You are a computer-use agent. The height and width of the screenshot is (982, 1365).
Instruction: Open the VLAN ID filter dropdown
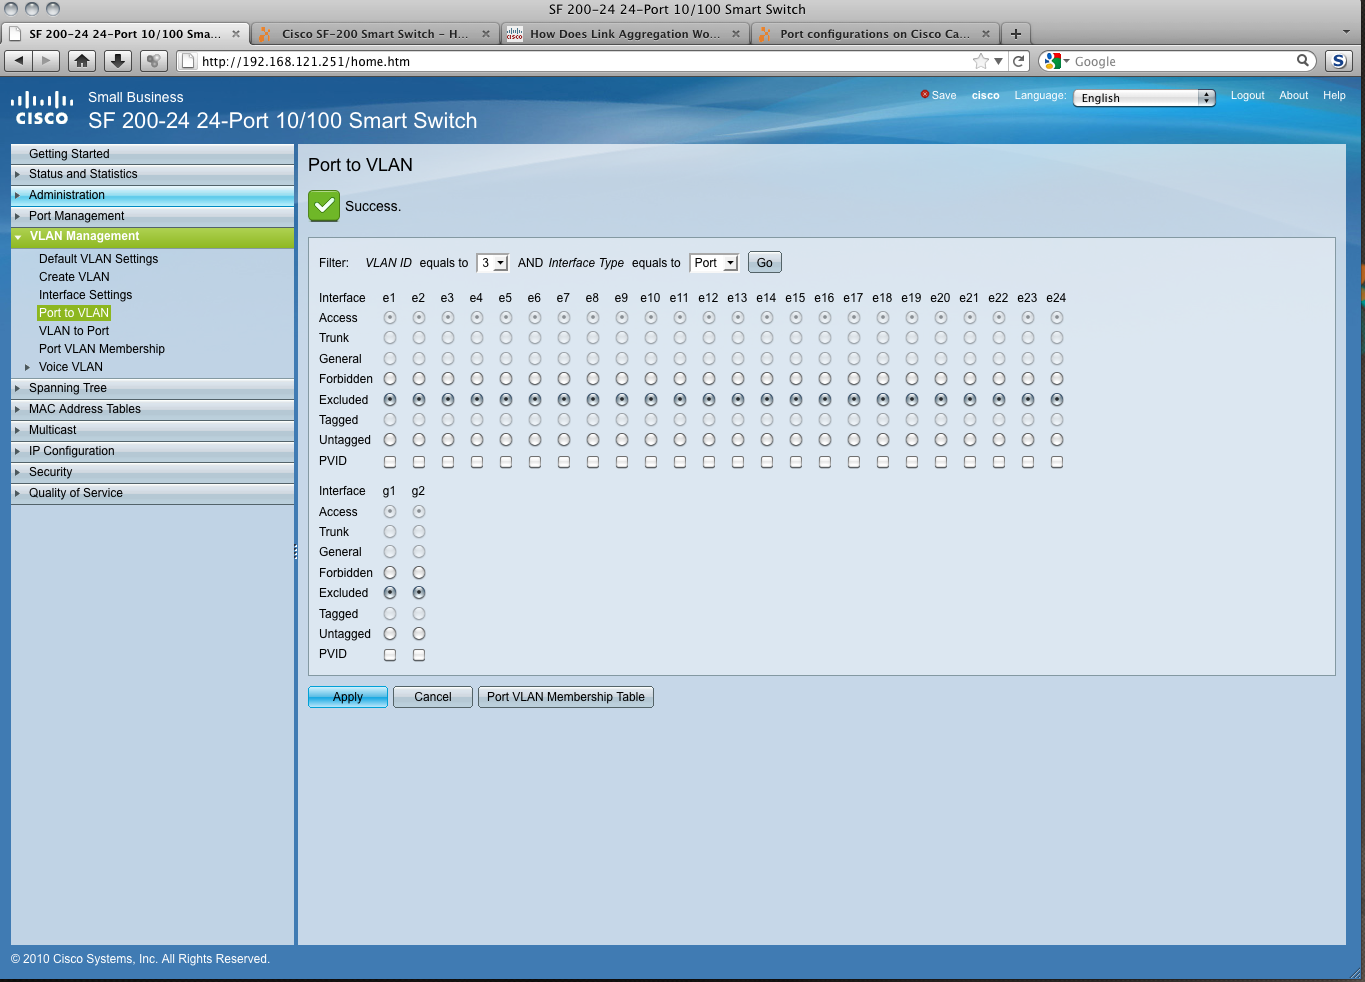[493, 263]
